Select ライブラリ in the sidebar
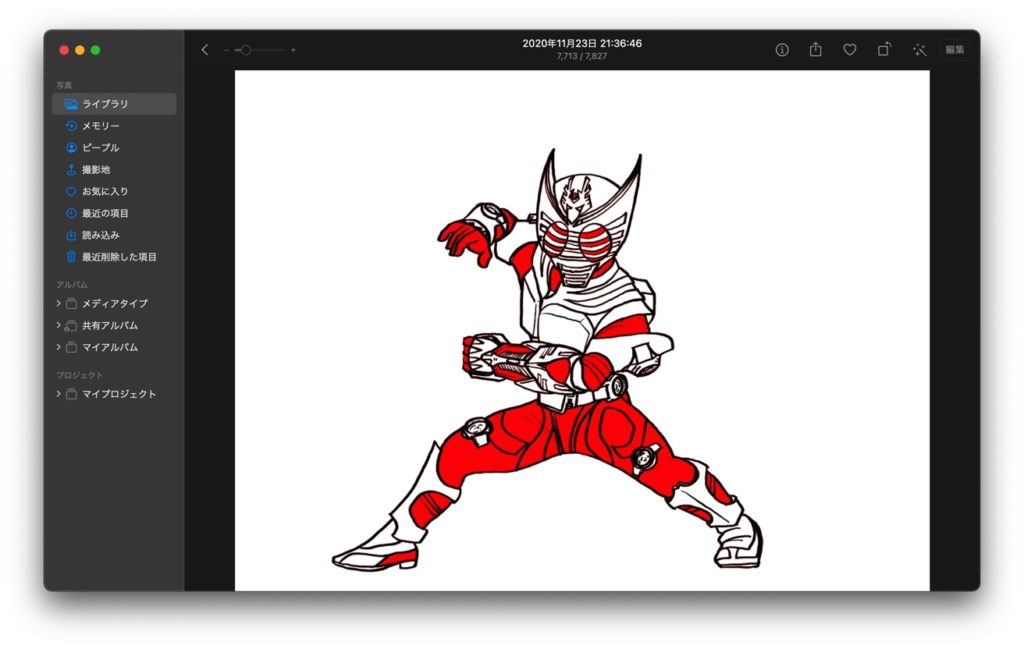This screenshot has width=1024, height=649. (114, 104)
